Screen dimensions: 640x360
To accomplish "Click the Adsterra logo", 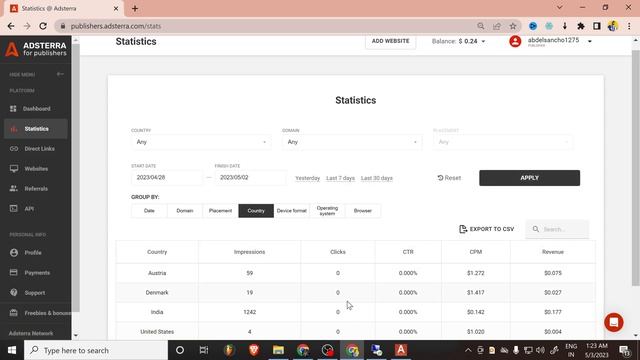I will tap(36, 49).
